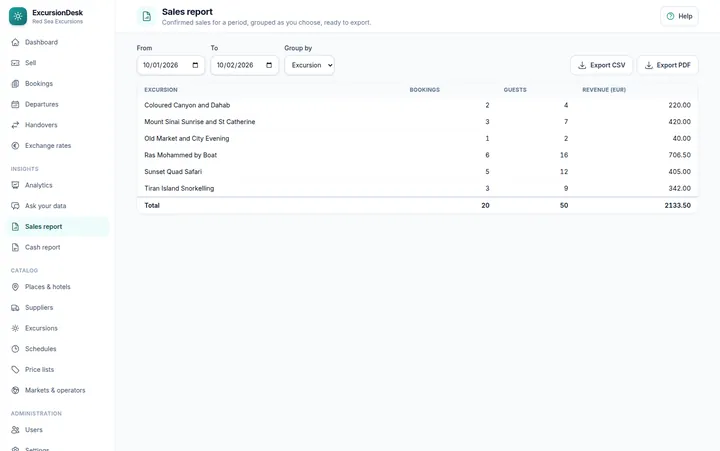Viewport: 720px width, 451px height.
Task: Click the Cash report document icon
Action: (x=15, y=247)
